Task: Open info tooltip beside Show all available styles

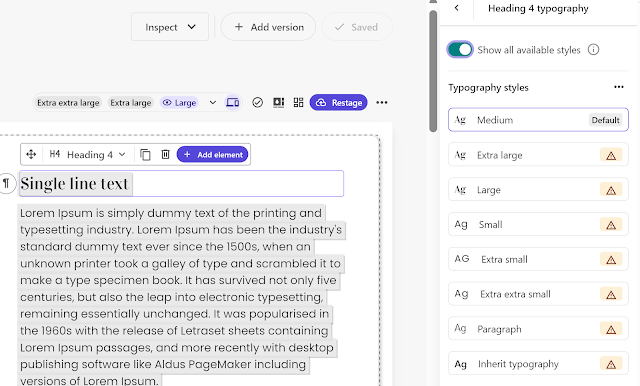Action: click(x=593, y=50)
